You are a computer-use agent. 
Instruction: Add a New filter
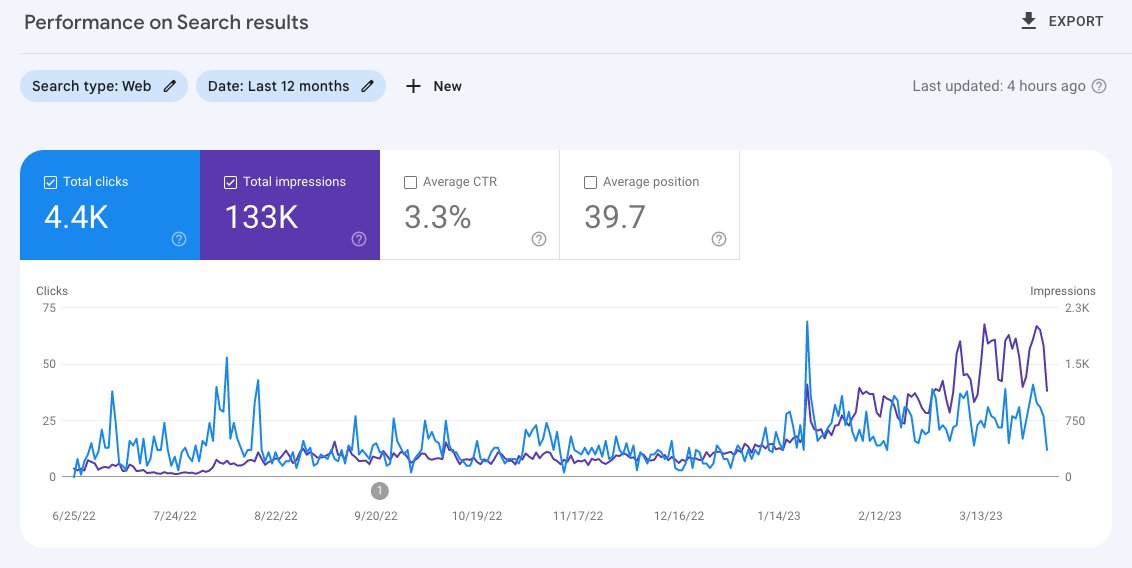pyautogui.click(x=434, y=86)
